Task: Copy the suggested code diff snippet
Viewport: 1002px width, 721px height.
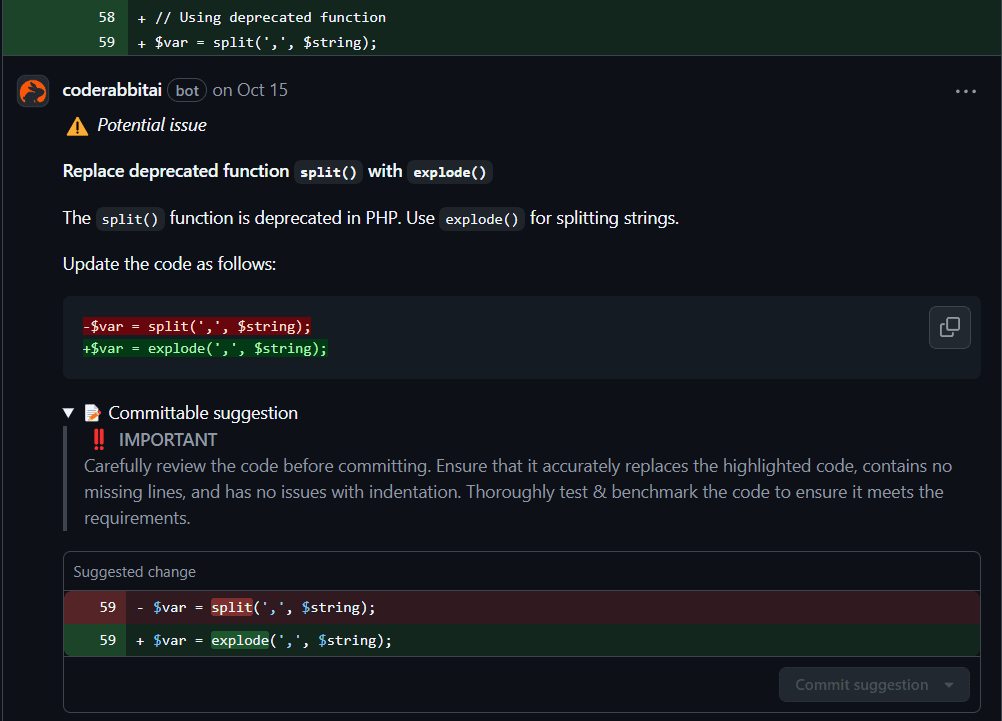Action: point(949,327)
